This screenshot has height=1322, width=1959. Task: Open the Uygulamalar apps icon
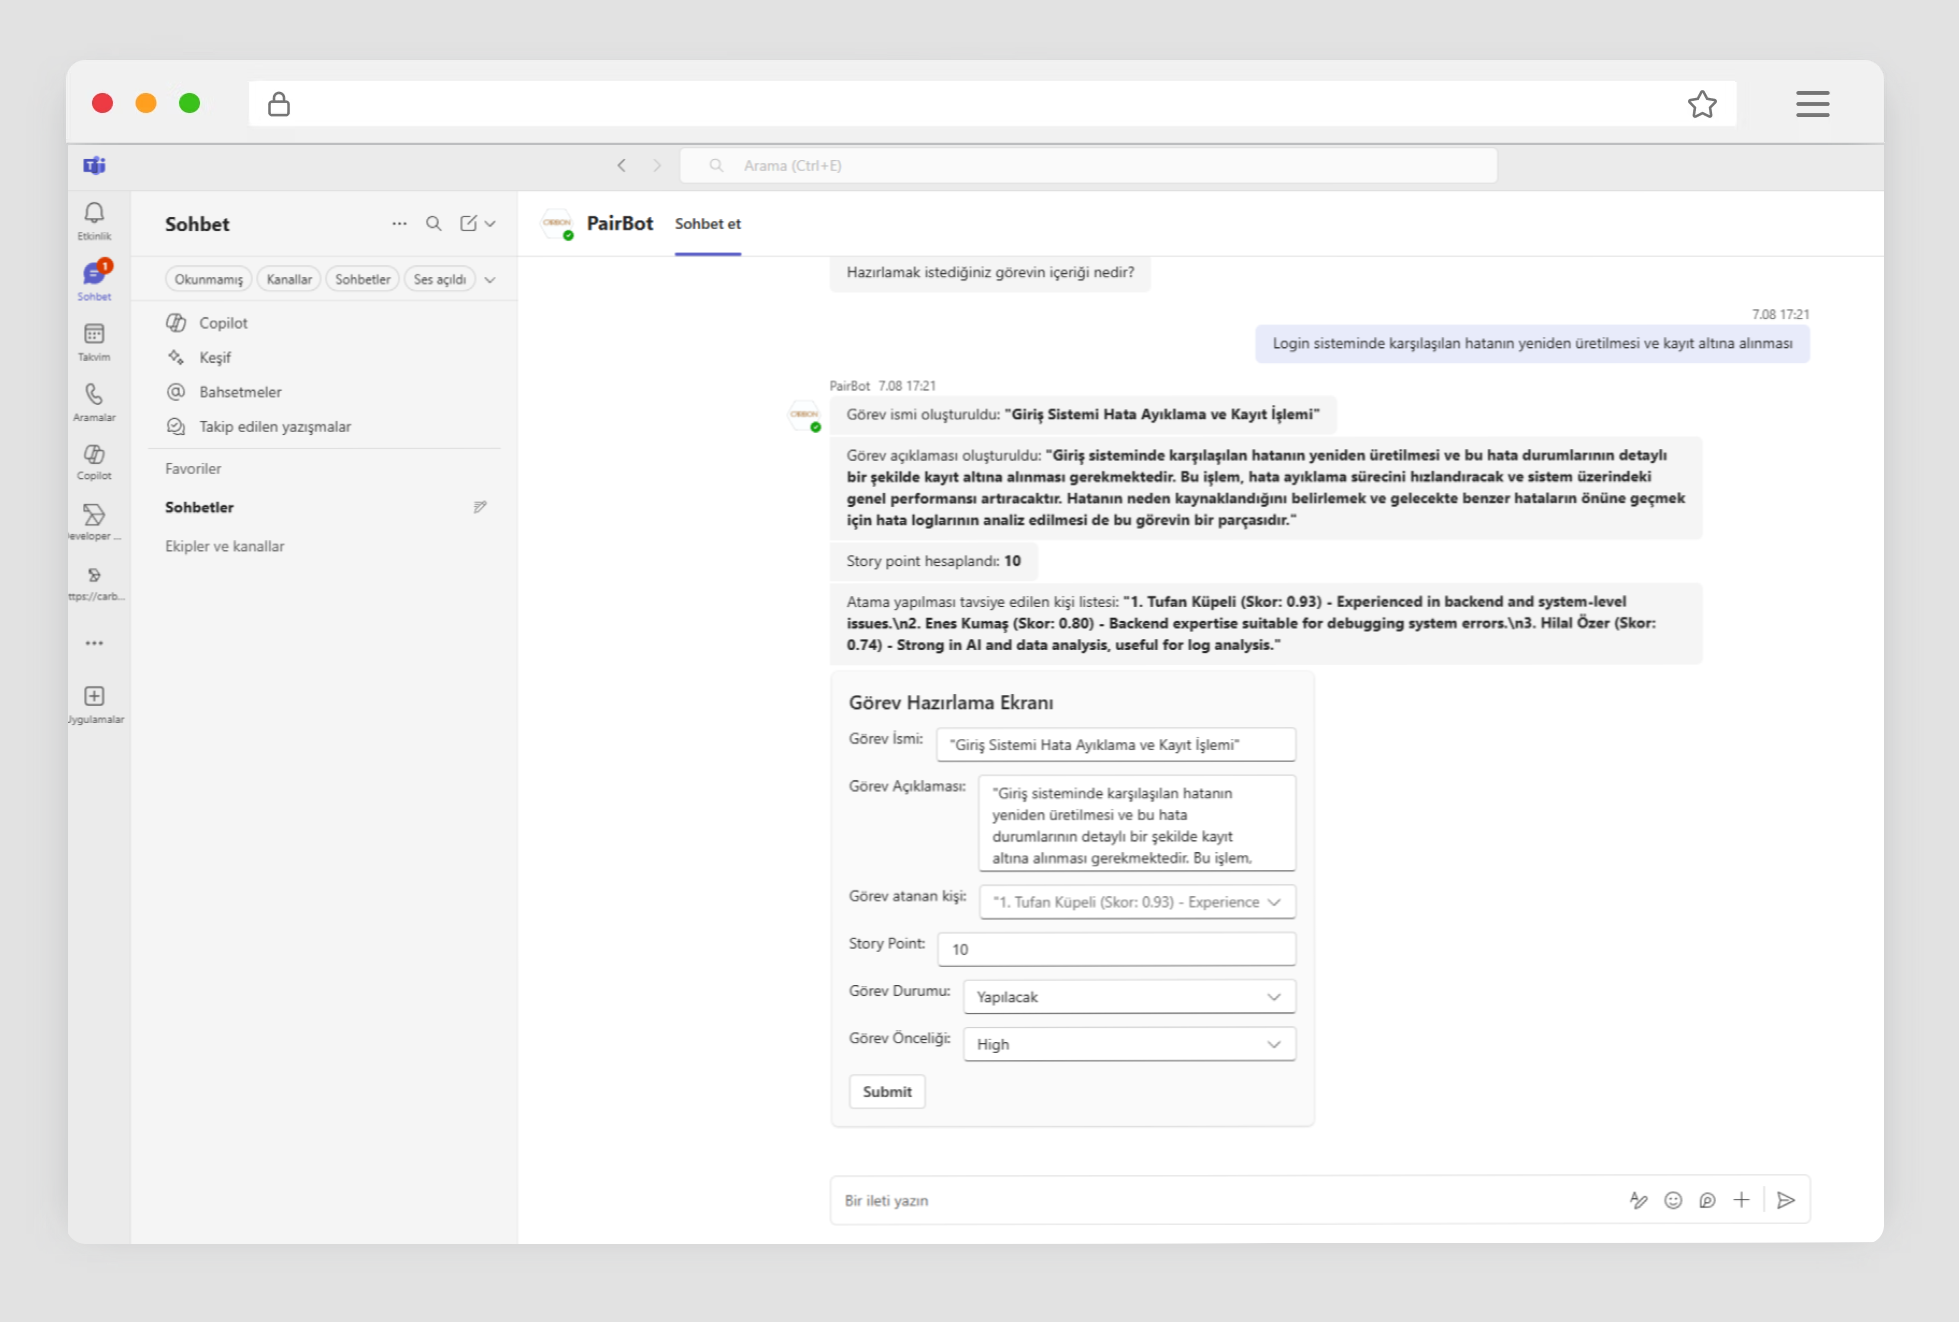(94, 697)
